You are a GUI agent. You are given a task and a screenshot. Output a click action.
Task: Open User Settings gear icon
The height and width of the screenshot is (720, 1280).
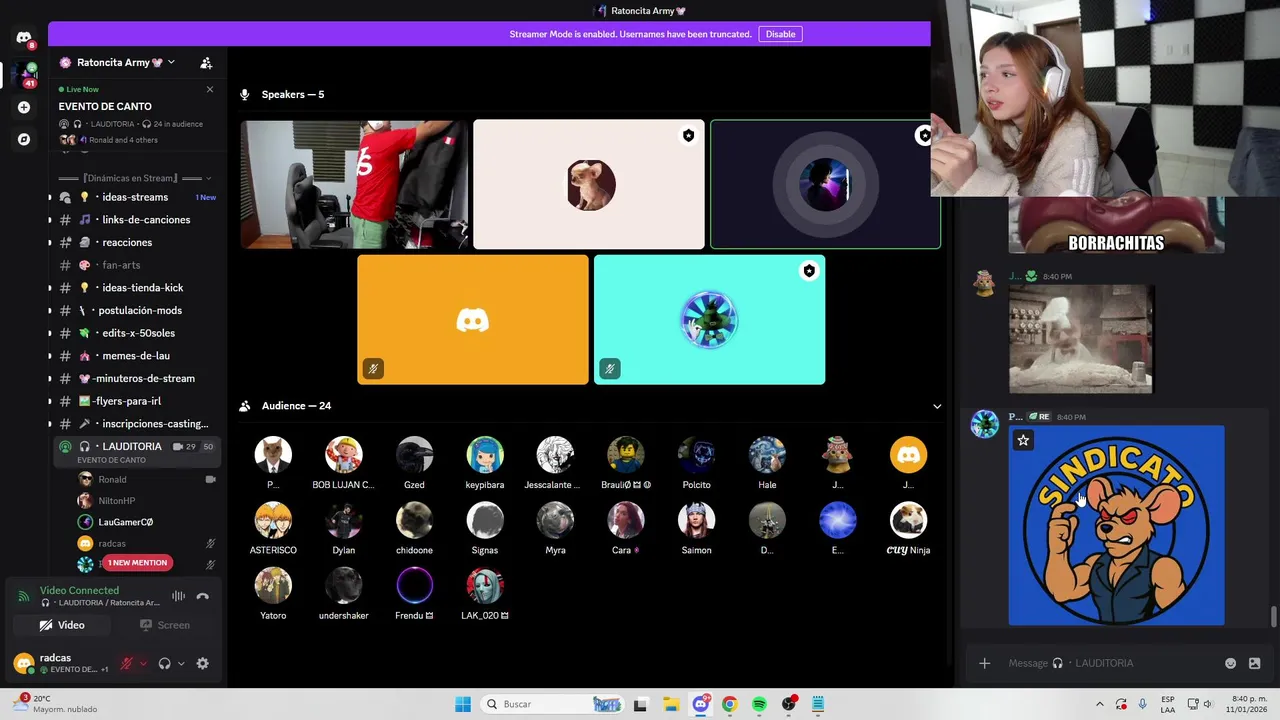(202, 663)
